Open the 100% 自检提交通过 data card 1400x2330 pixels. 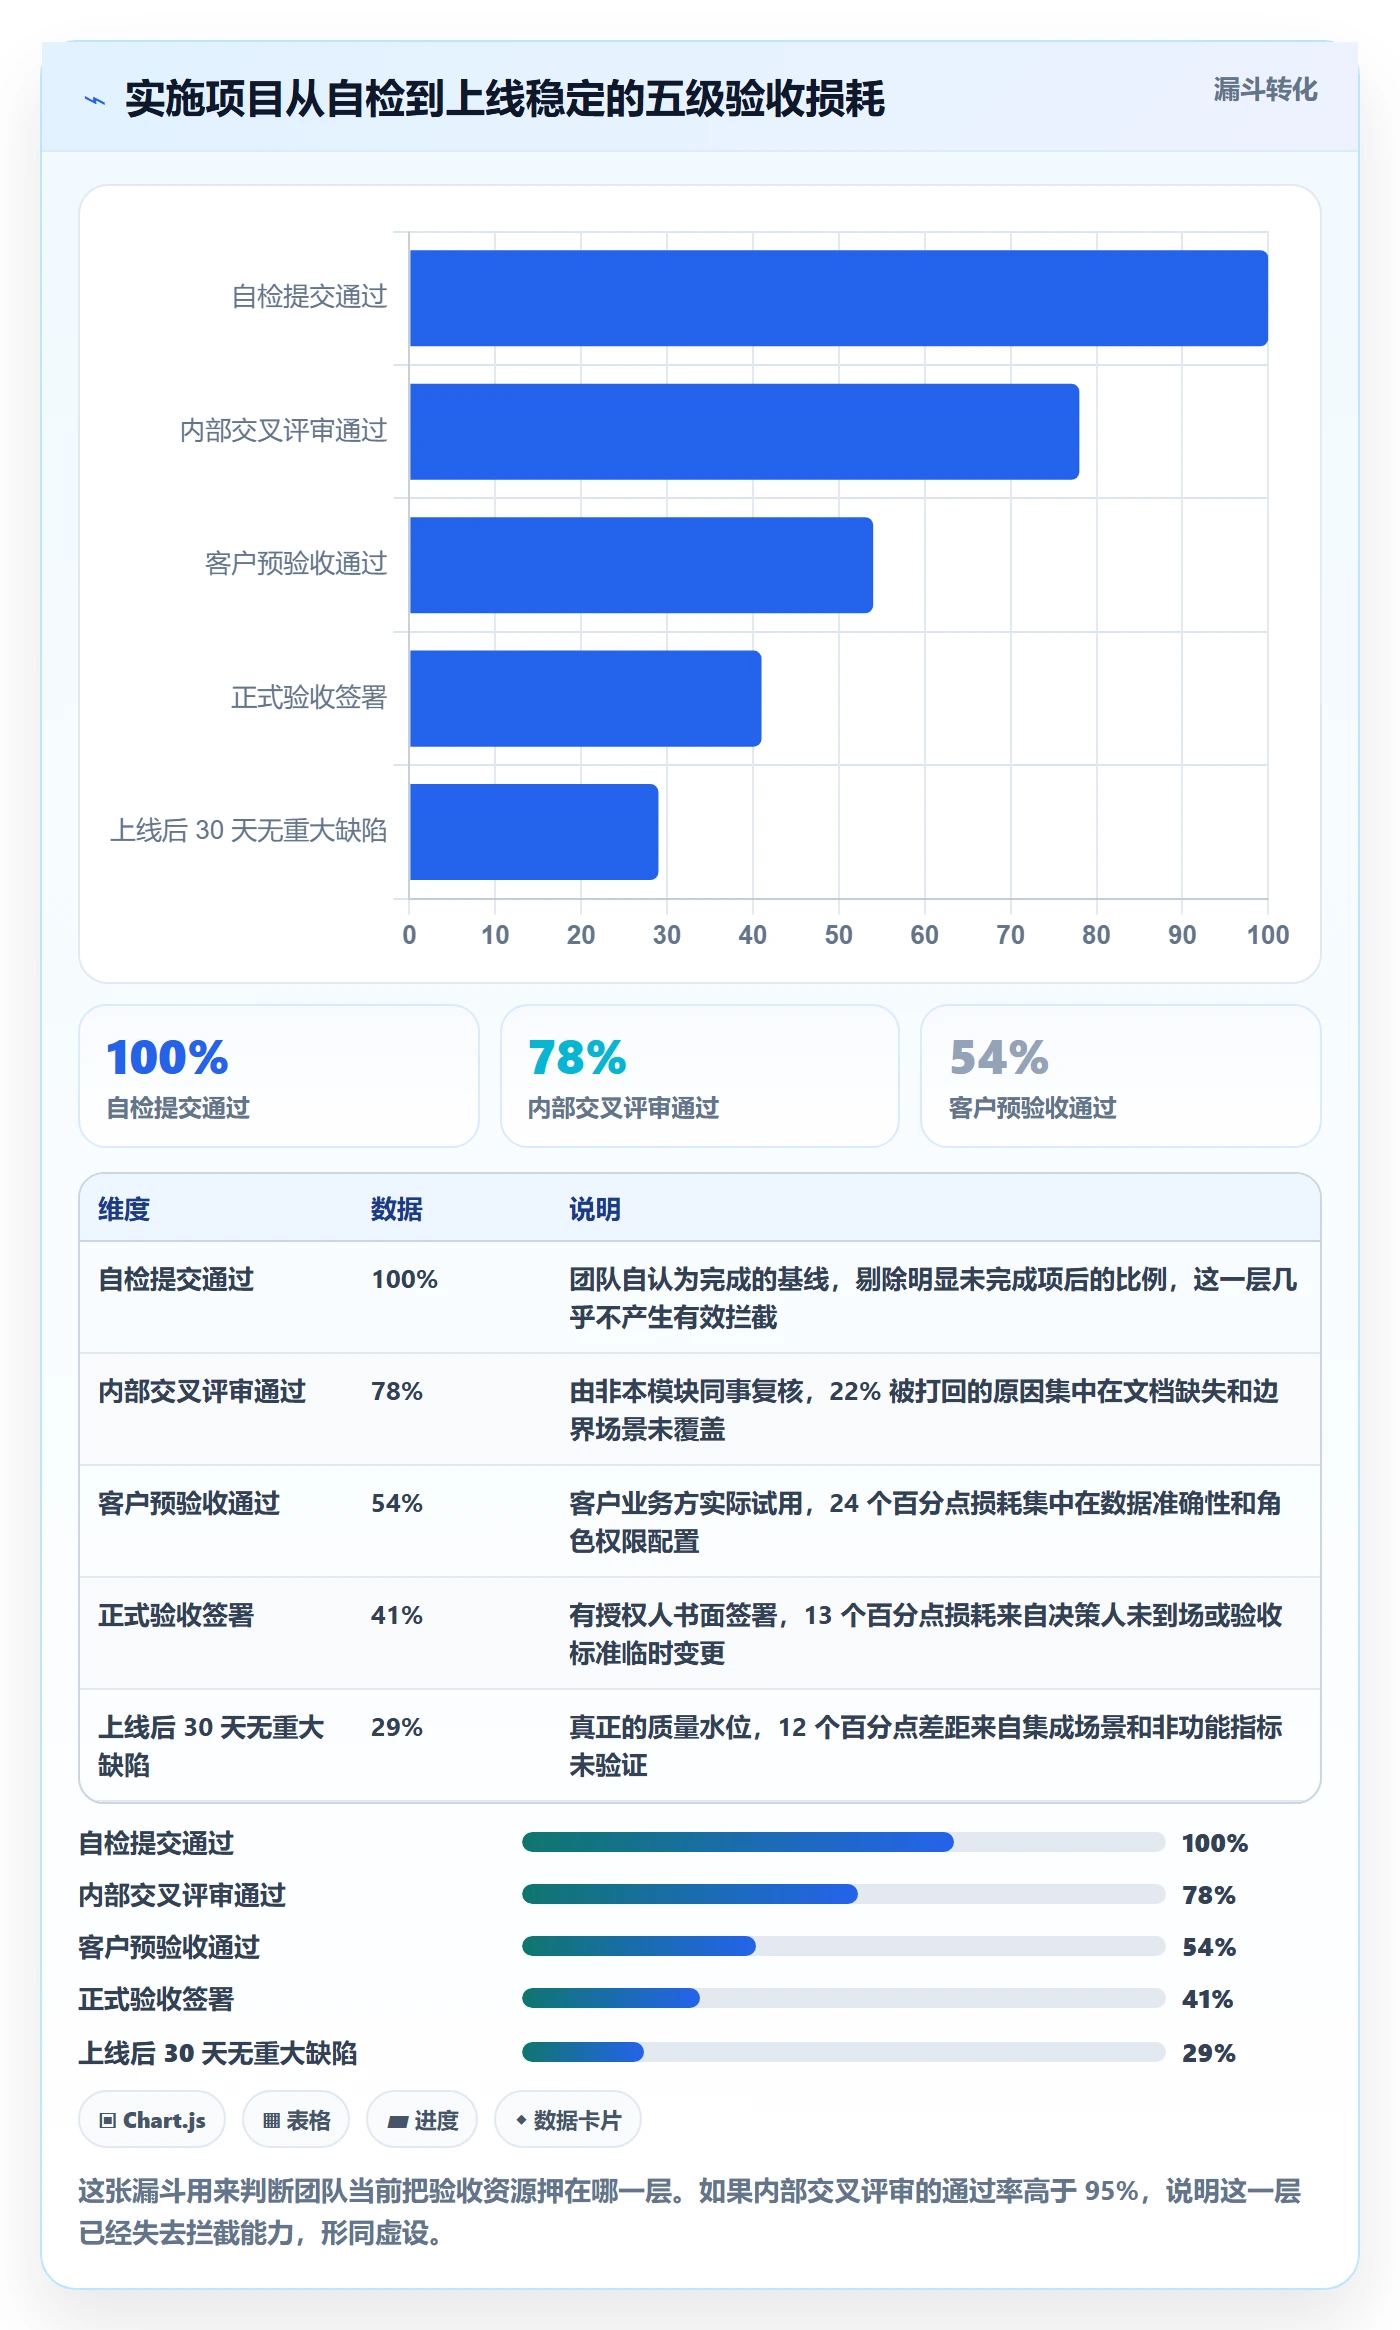click(x=279, y=1076)
